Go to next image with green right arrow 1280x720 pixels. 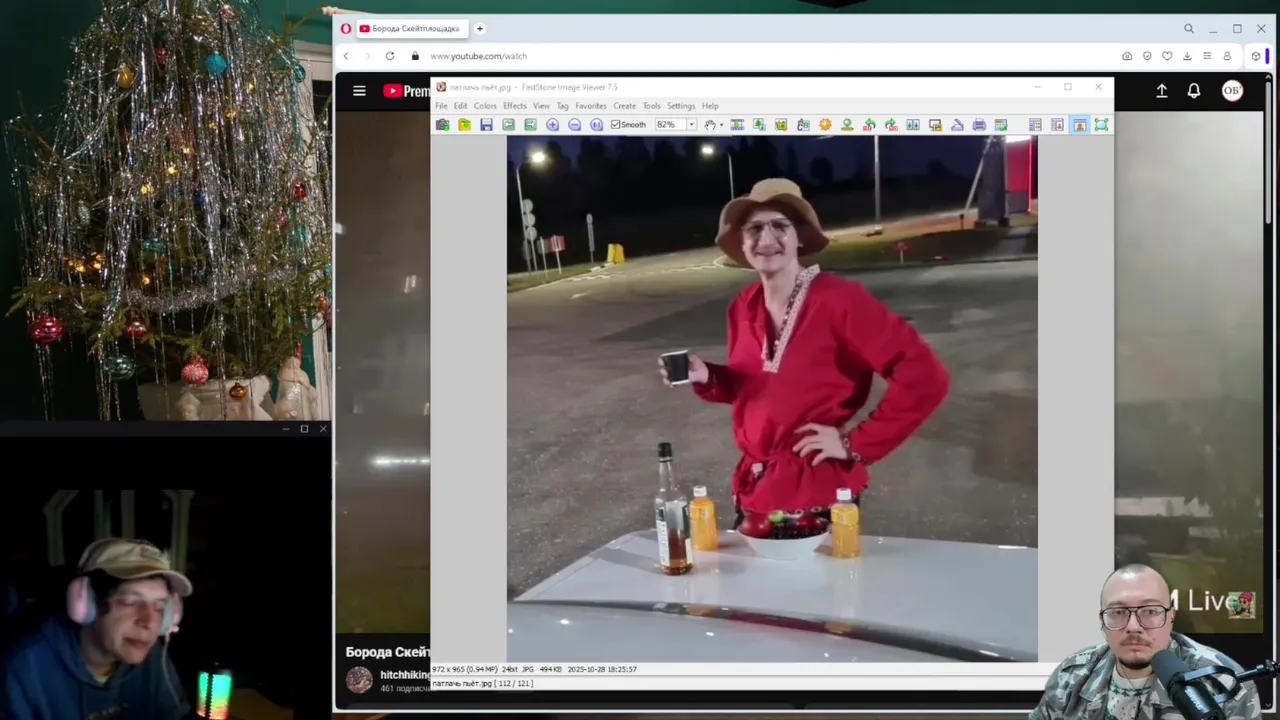pyautogui.click(x=530, y=125)
